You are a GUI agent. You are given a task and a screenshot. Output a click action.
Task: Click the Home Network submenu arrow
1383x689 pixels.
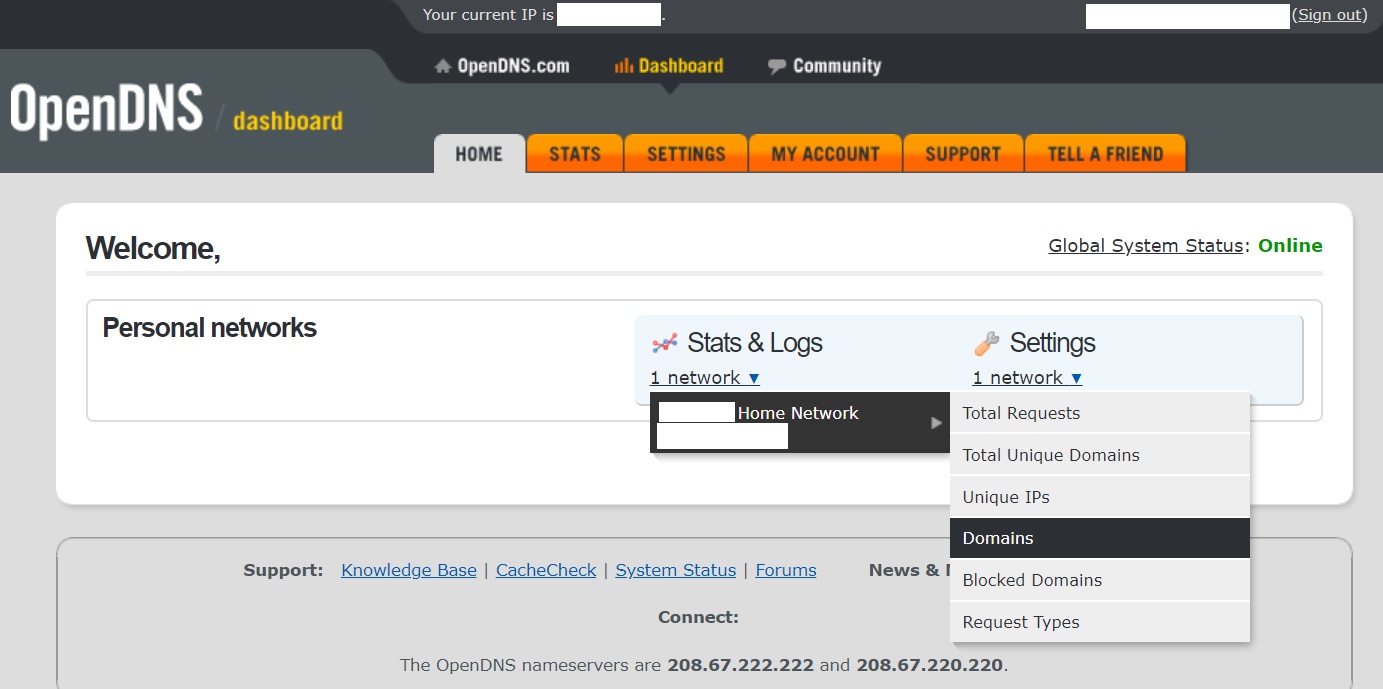(x=937, y=423)
